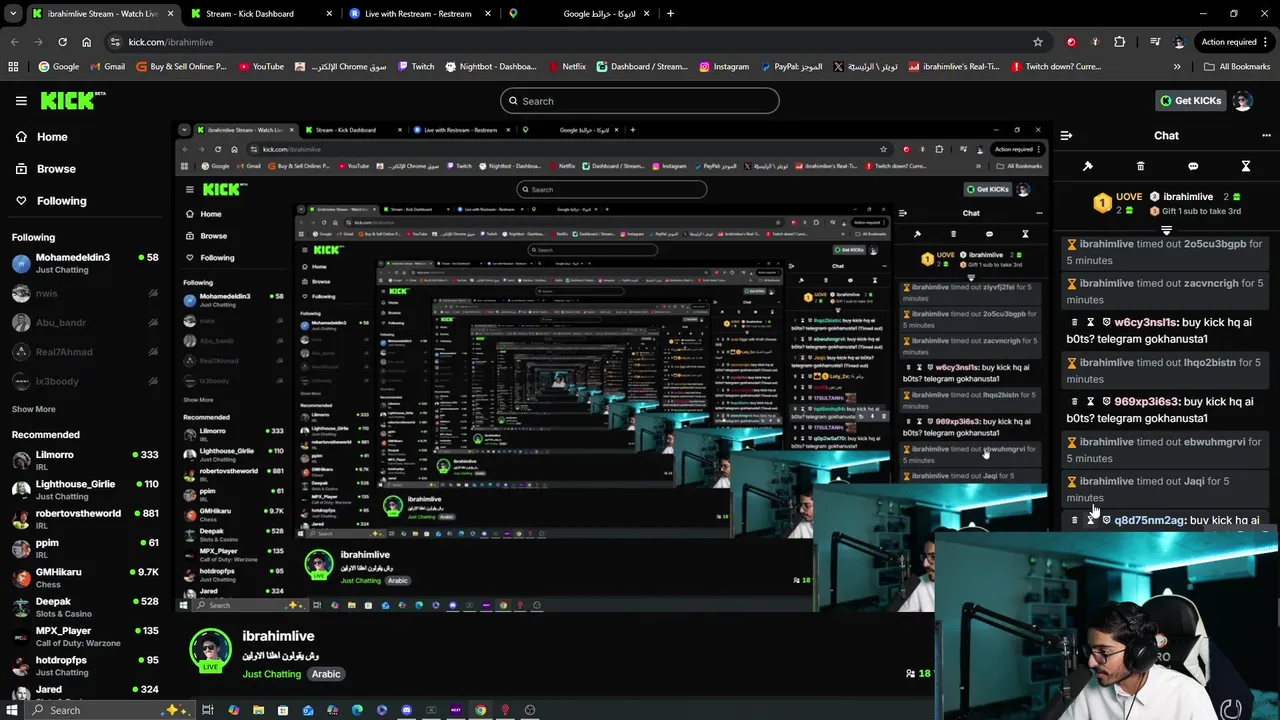Click the hourglass timeout icon in chat toolbar
This screenshot has width=1280, height=720.
1246,166
